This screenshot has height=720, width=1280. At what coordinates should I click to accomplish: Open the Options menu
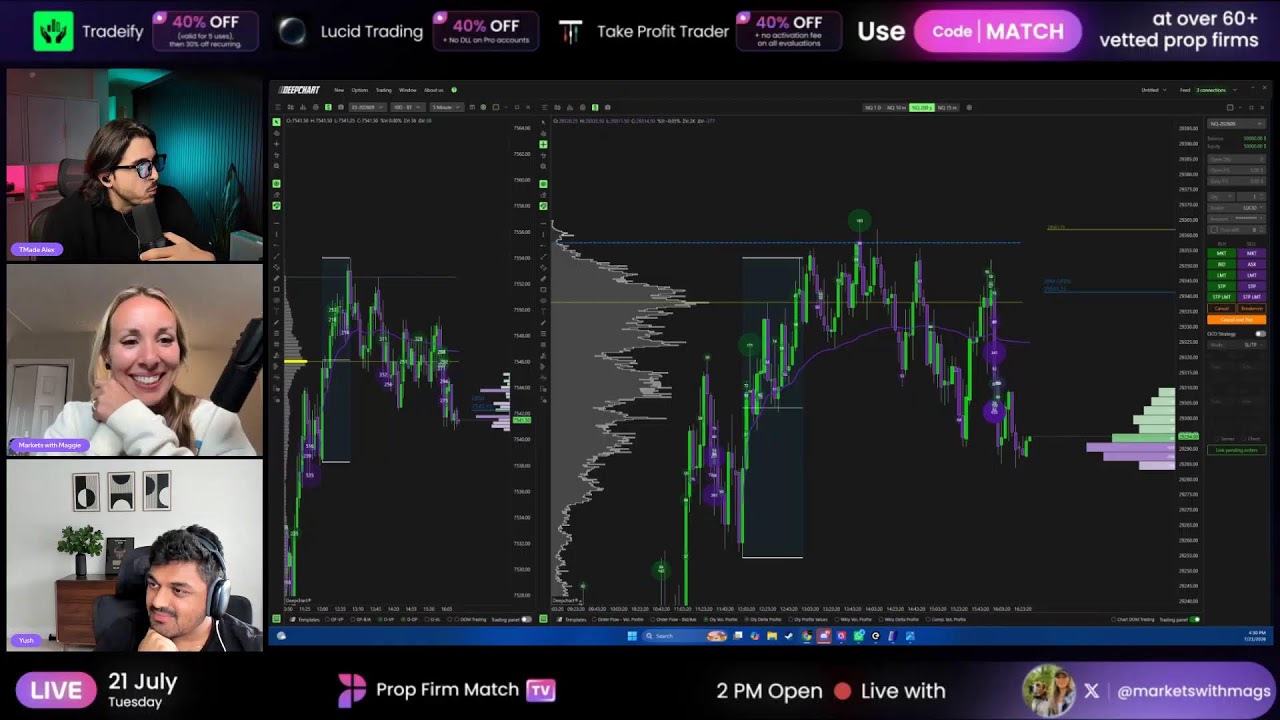pos(360,90)
